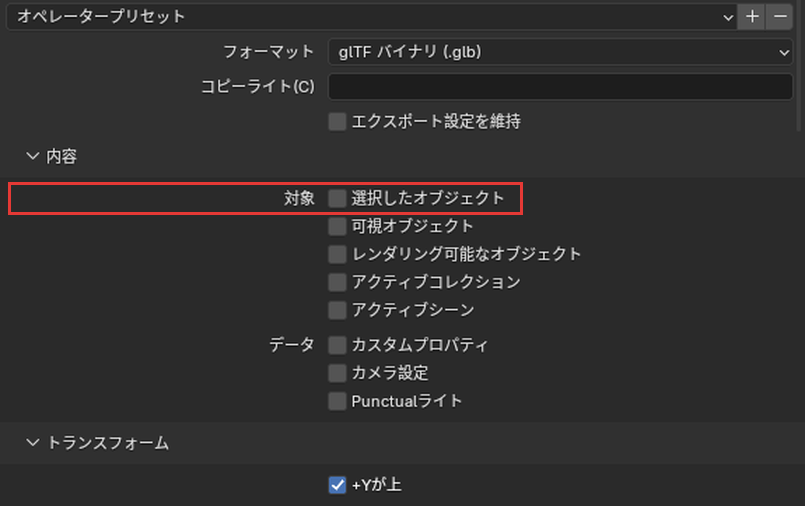Screen dimensions: 805x506
Task: Enable Punctualライト checkbox
Action: [337, 401]
